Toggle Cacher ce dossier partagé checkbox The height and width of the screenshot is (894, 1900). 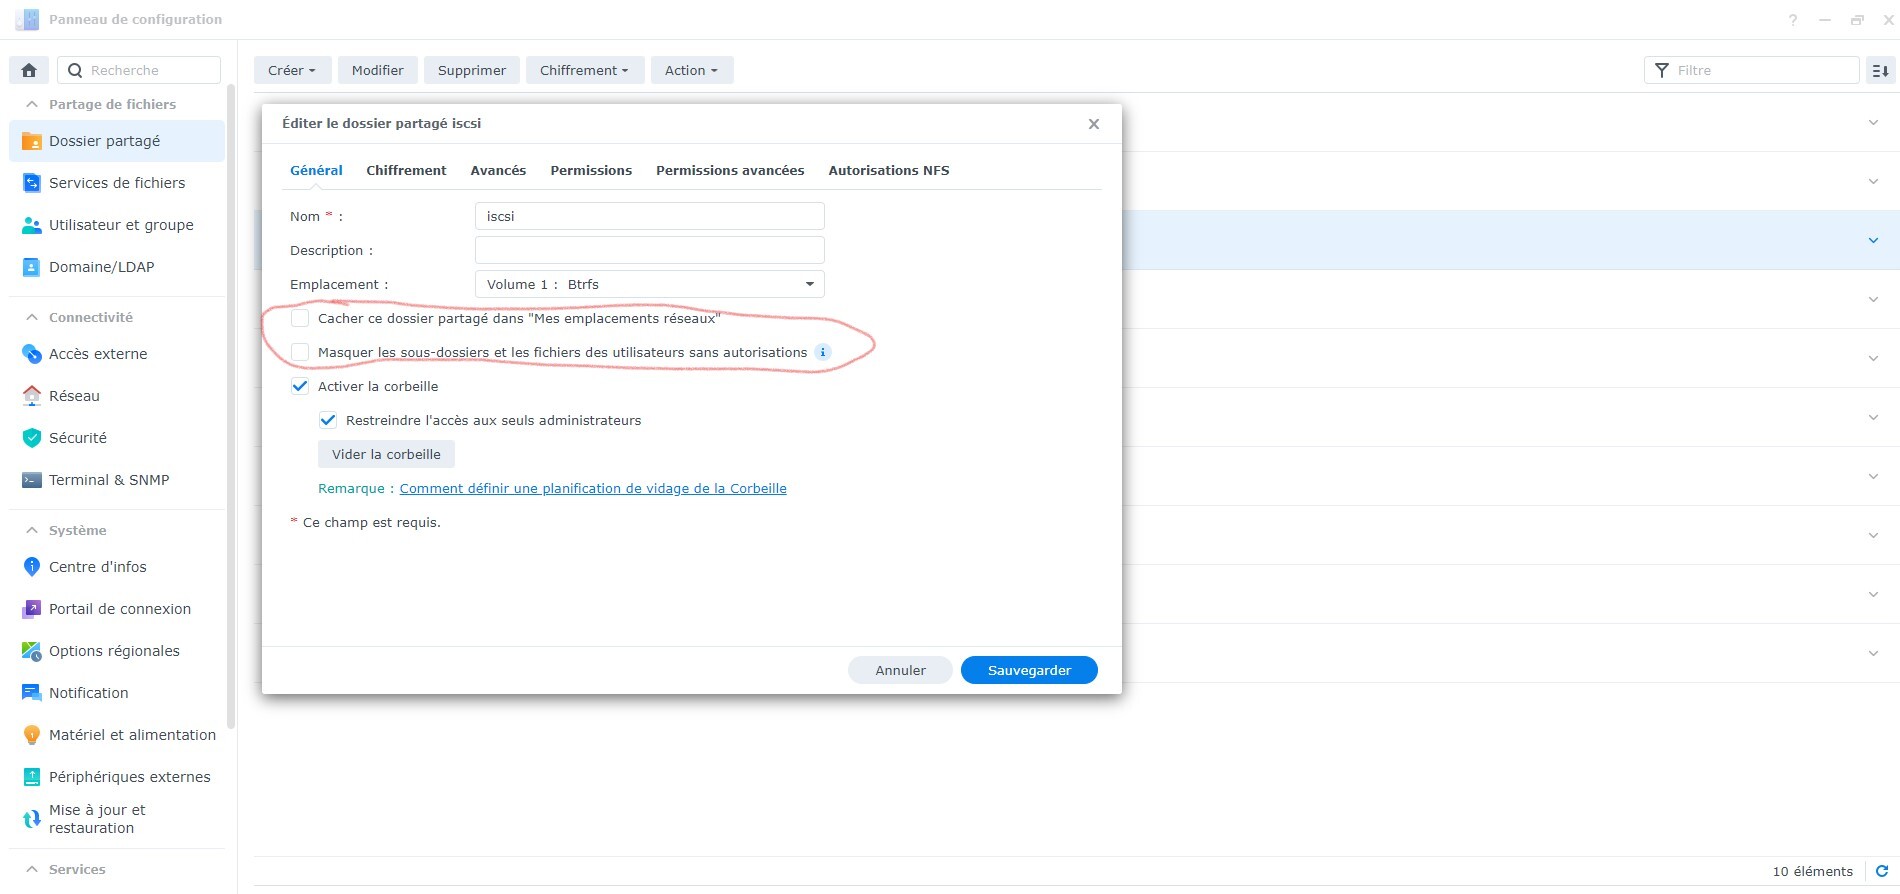[300, 318]
